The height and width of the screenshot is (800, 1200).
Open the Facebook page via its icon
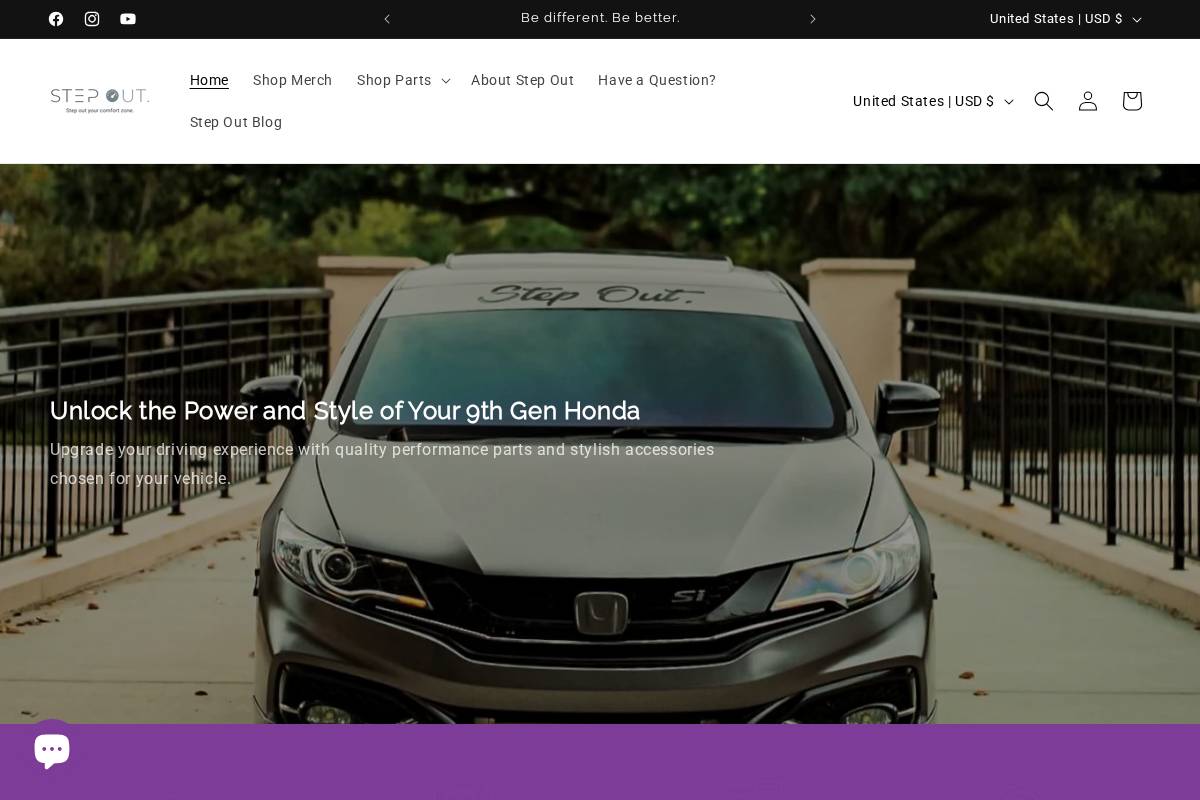(56, 19)
